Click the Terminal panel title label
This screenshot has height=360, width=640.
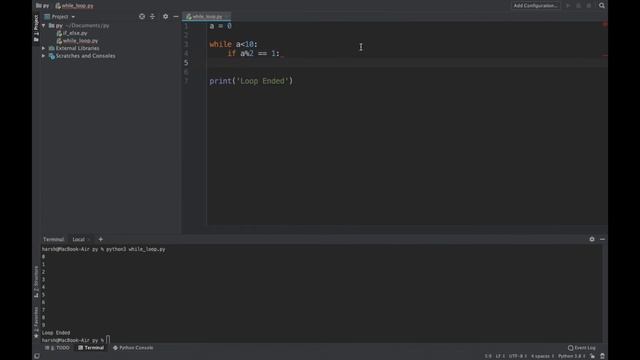click(x=53, y=240)
